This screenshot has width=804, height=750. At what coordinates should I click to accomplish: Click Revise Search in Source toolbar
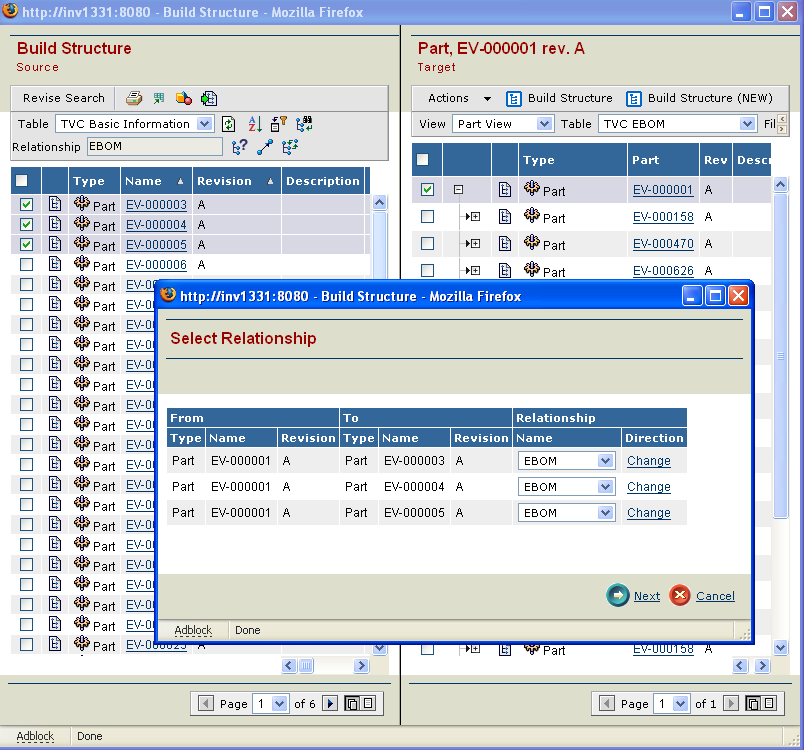coord(64,98)
